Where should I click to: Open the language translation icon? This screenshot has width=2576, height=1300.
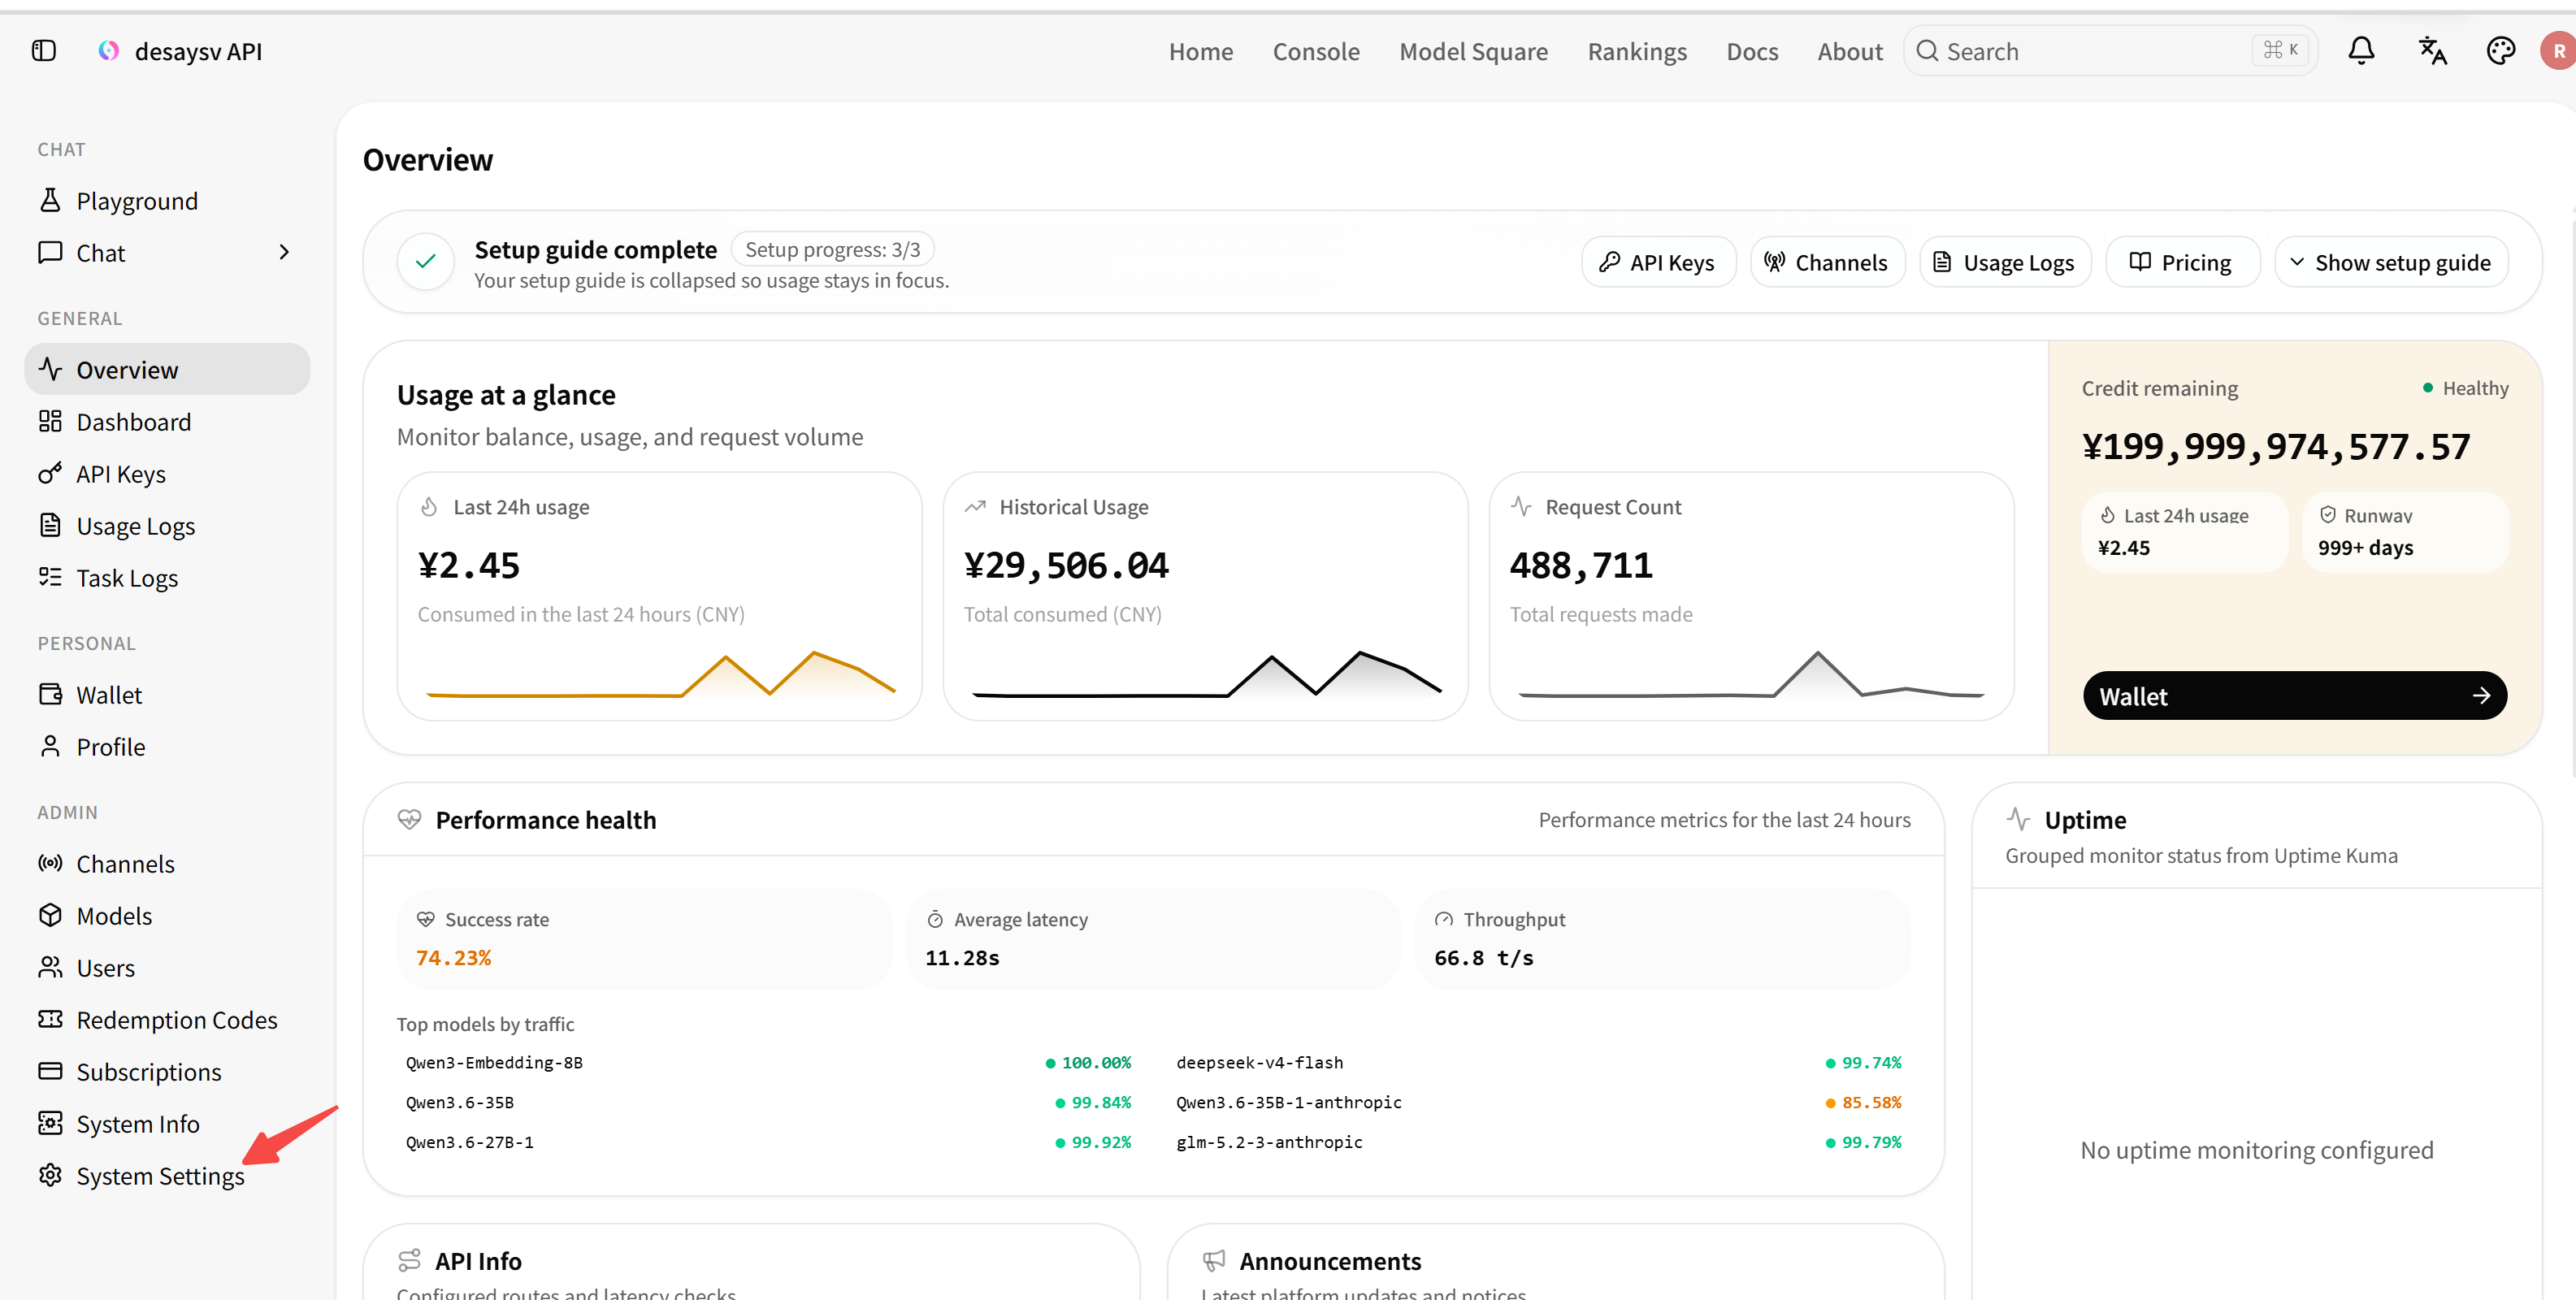tap(2432, 51)
